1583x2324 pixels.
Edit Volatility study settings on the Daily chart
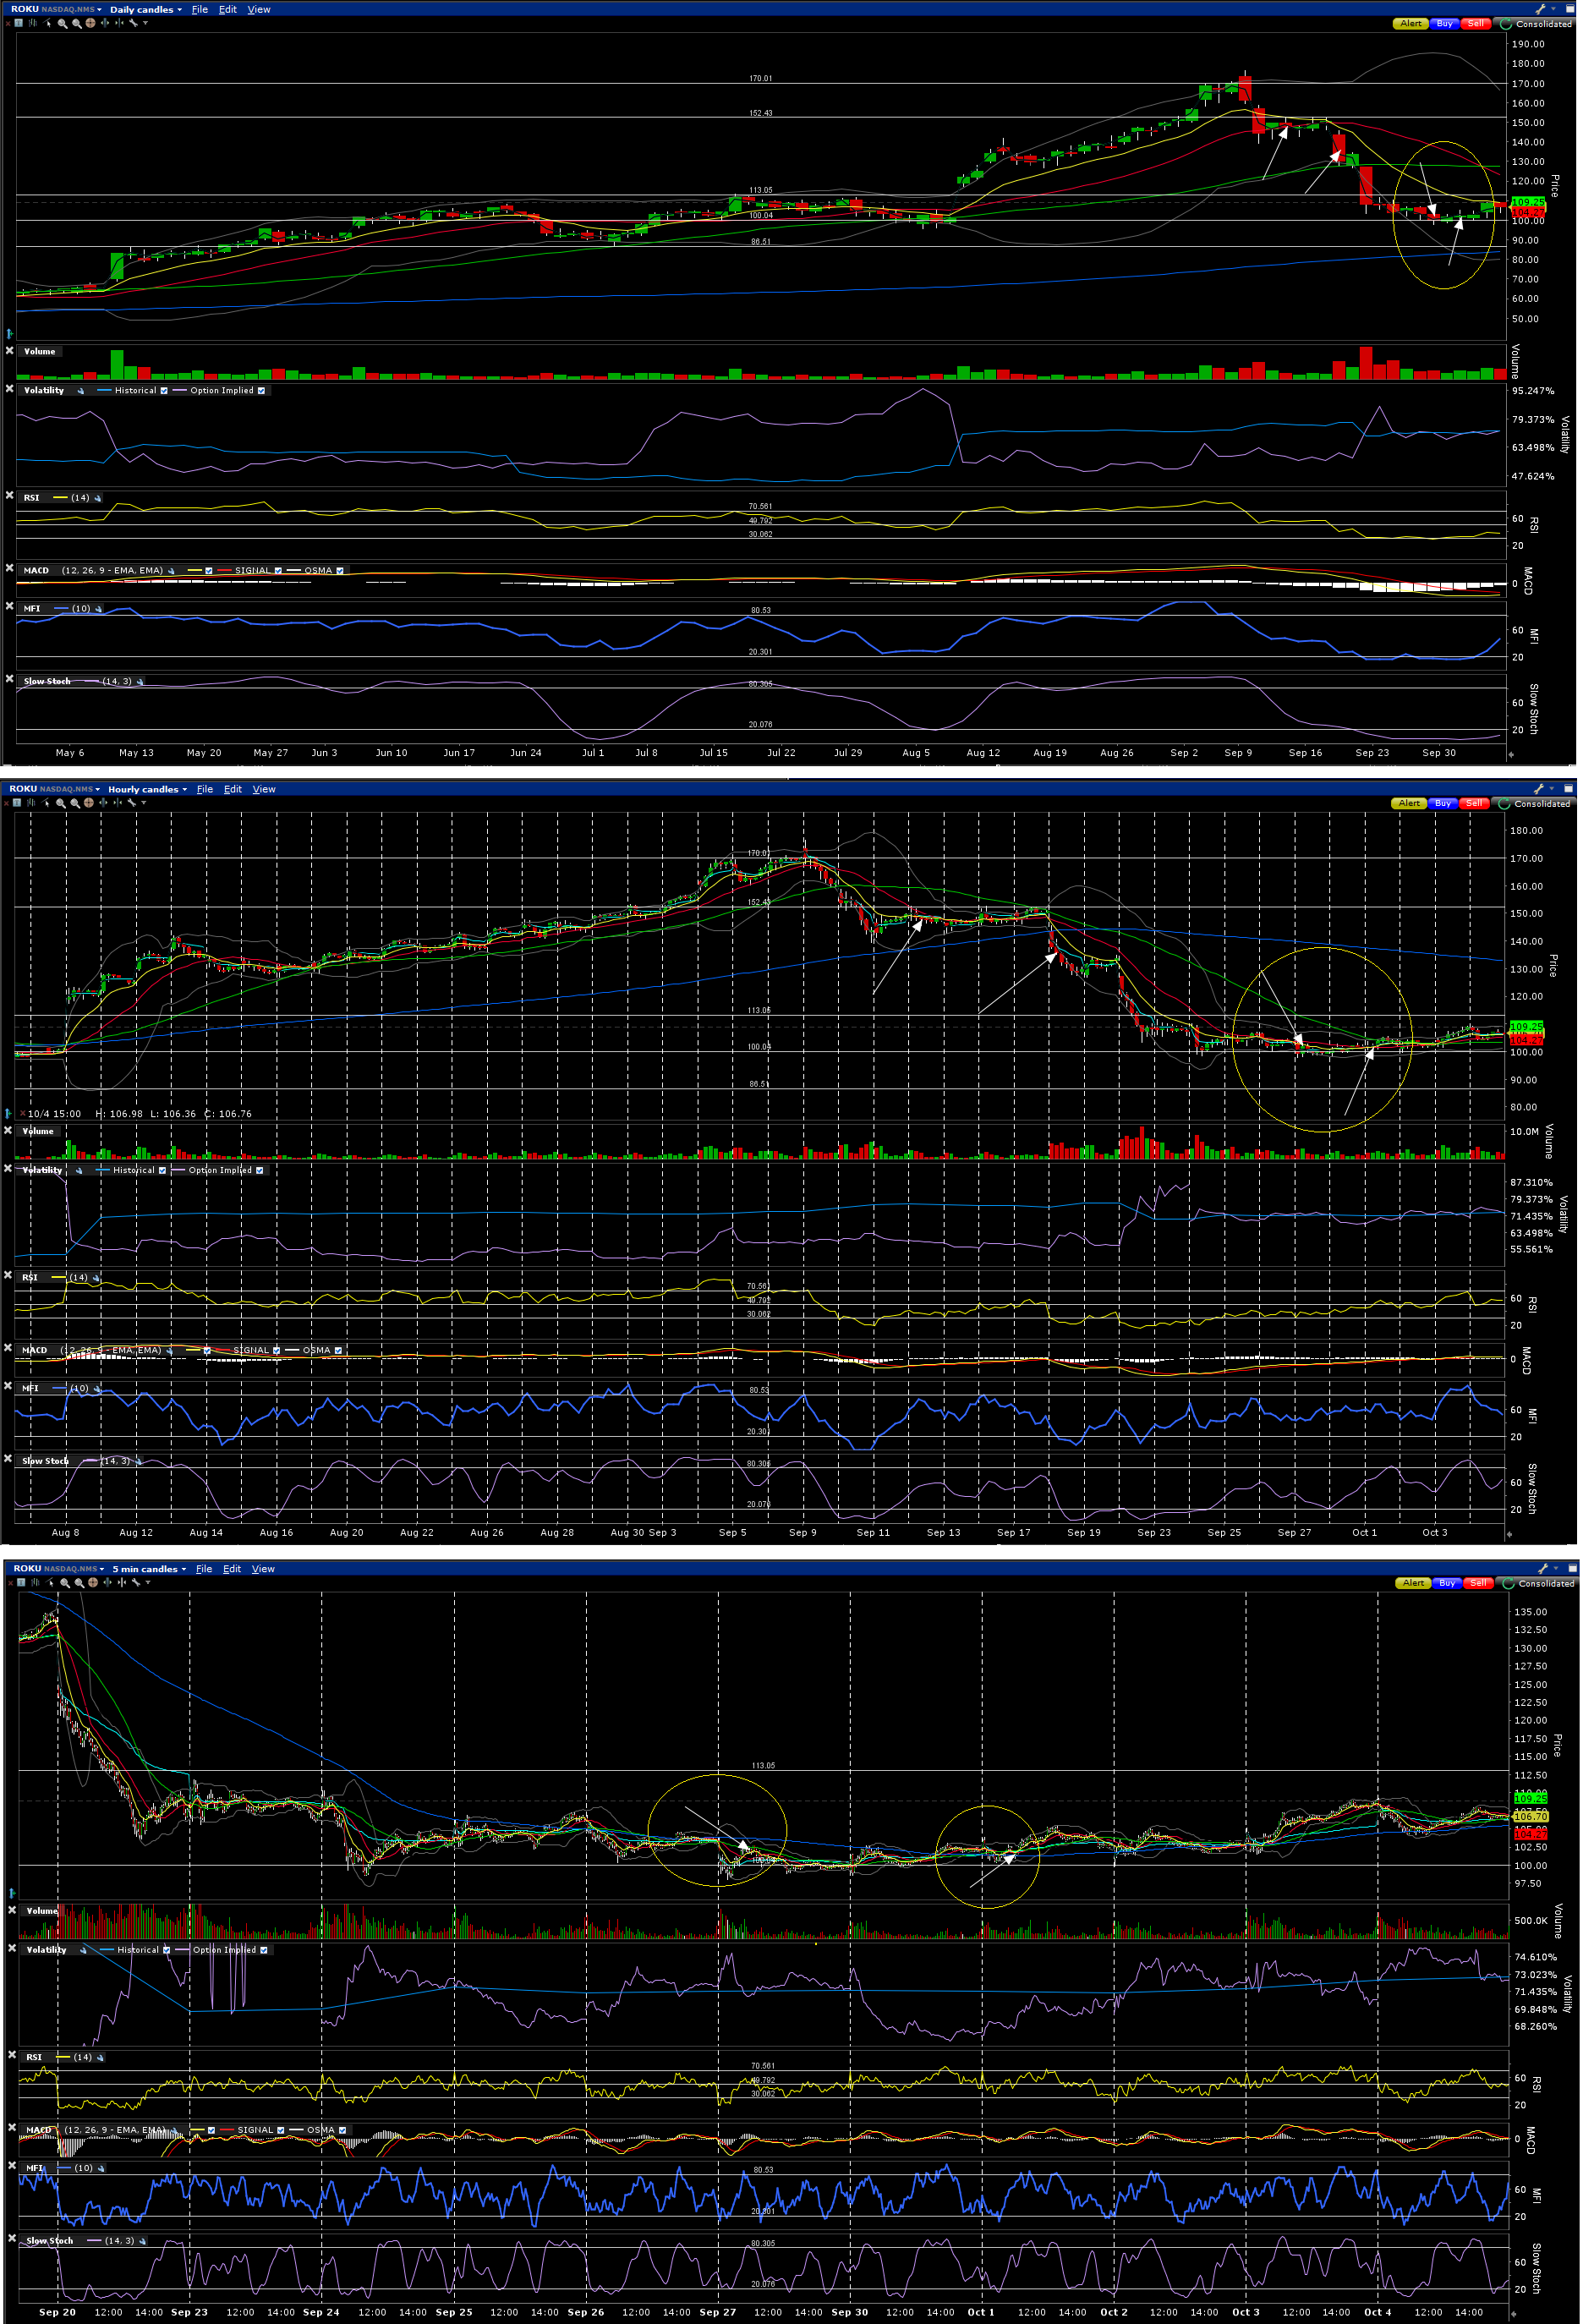81,391
